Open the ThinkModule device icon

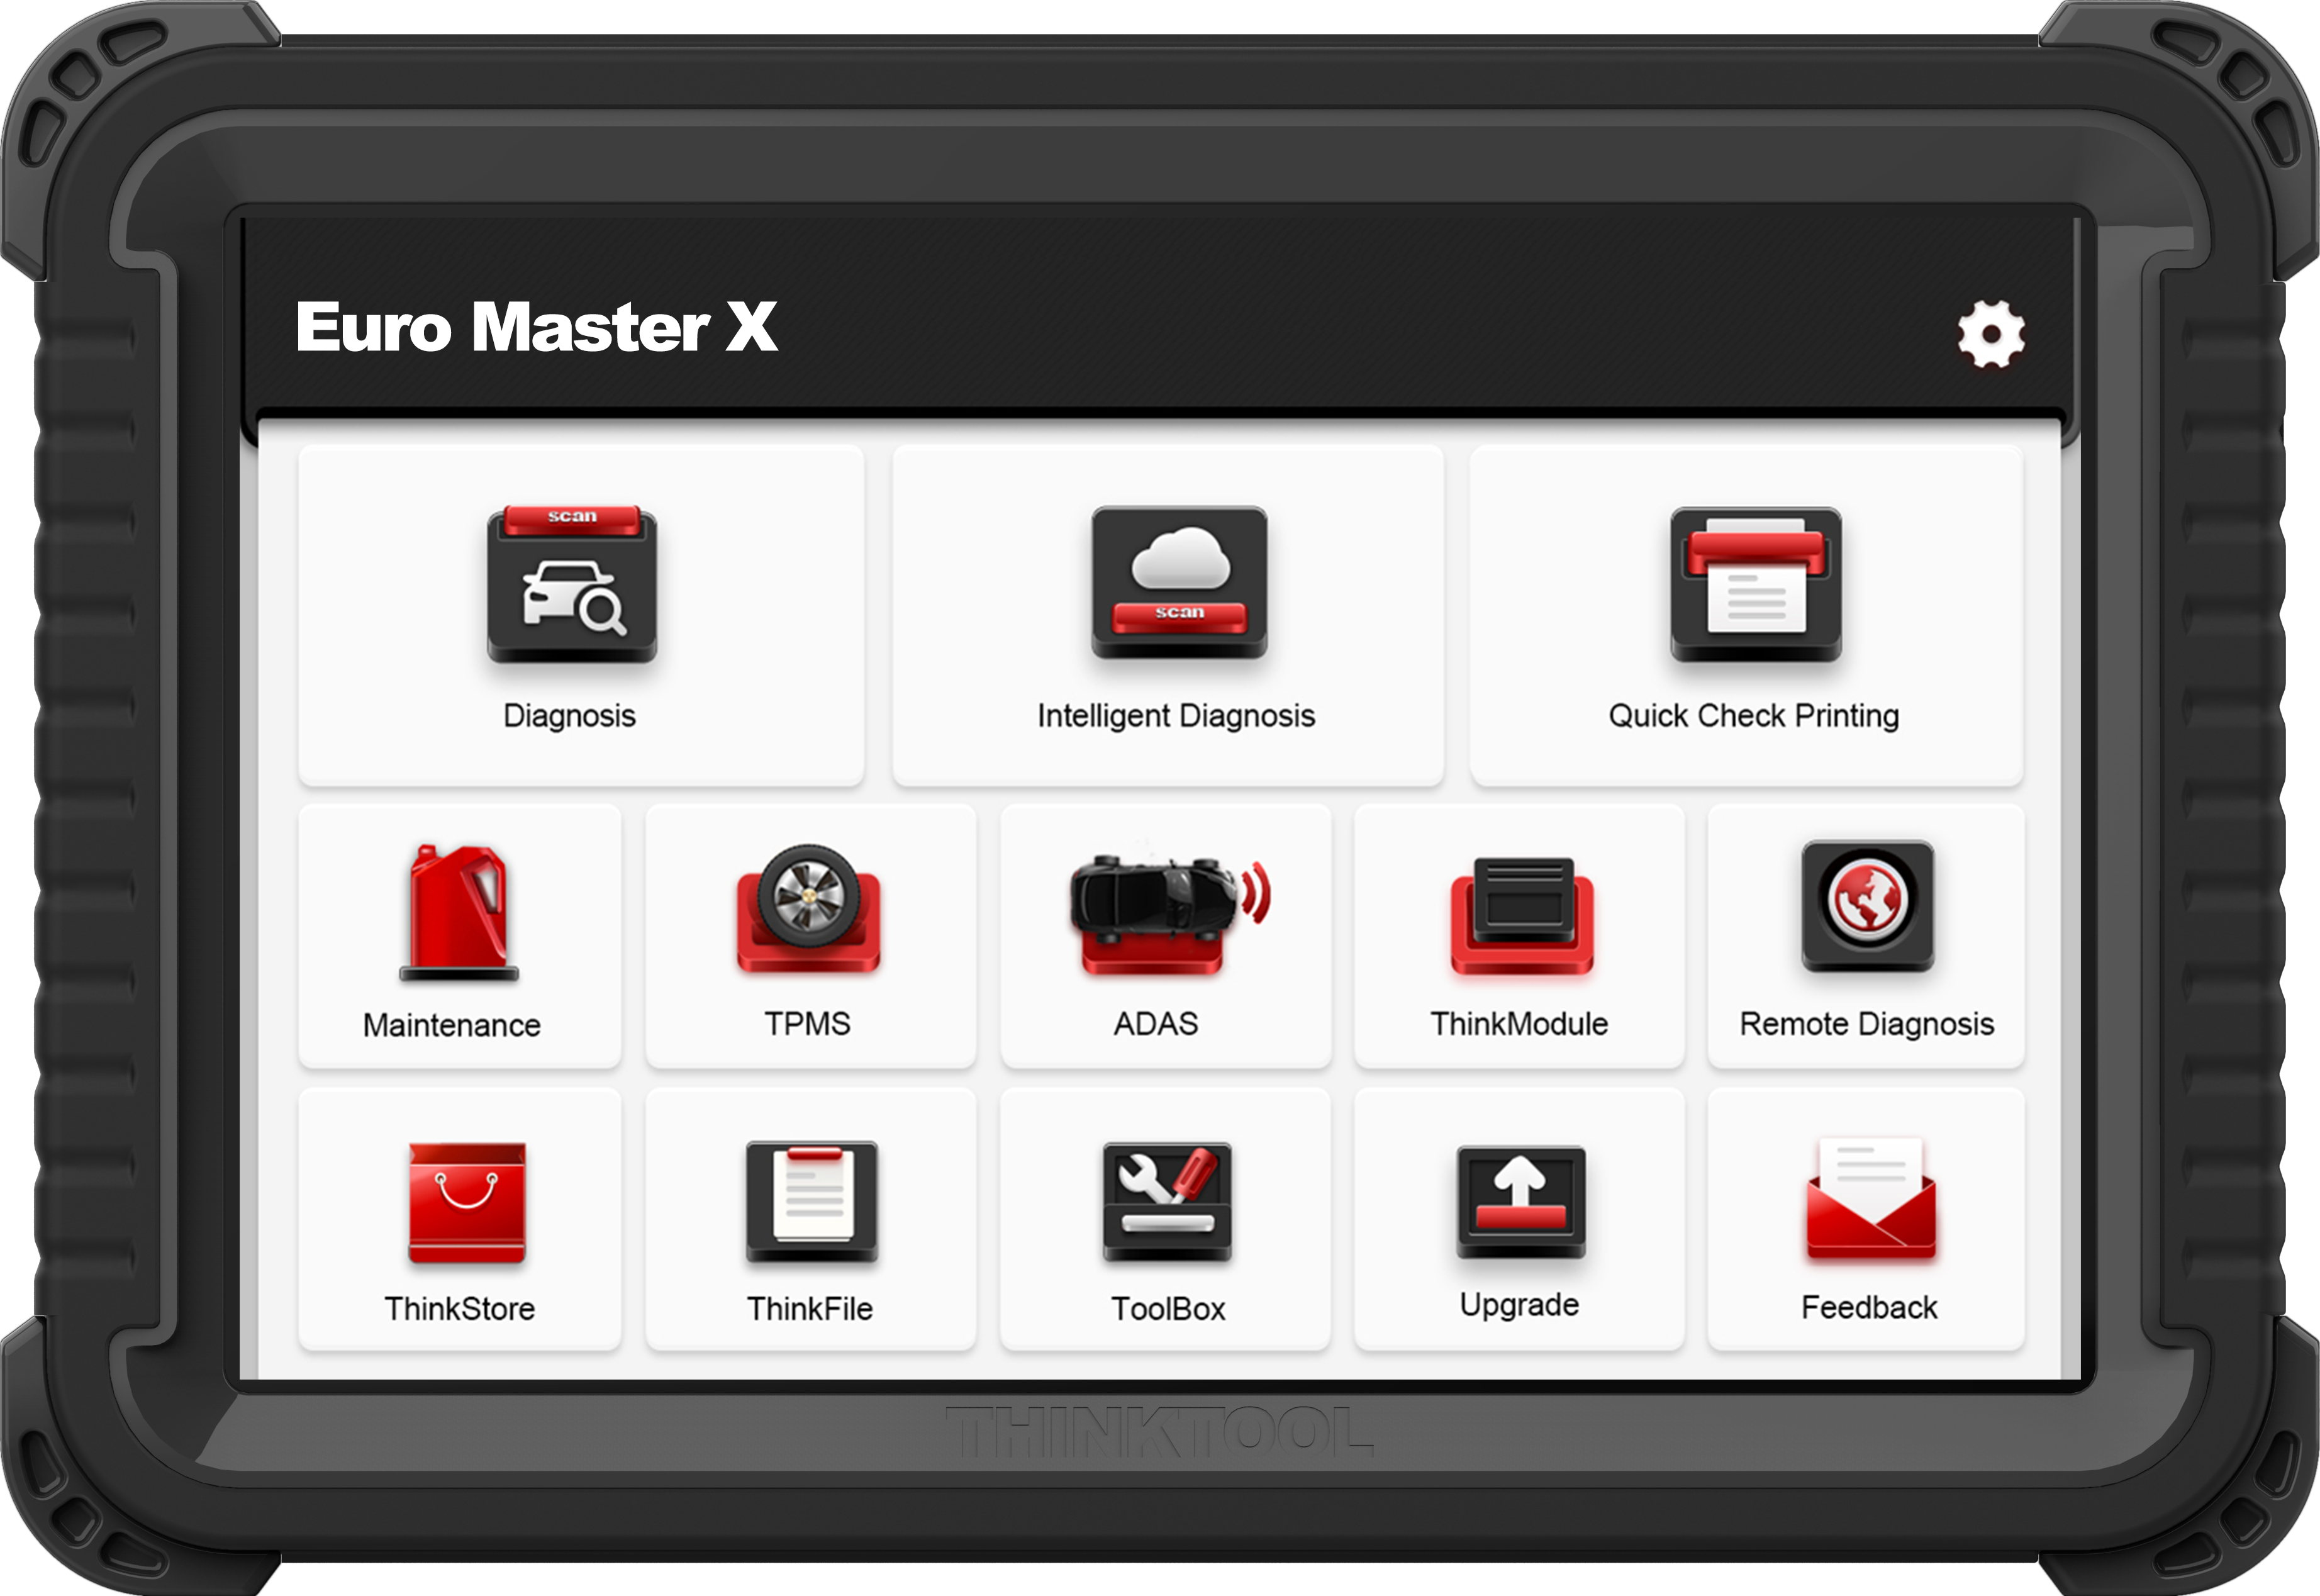pyautogui.click(x=1521, y=914)
